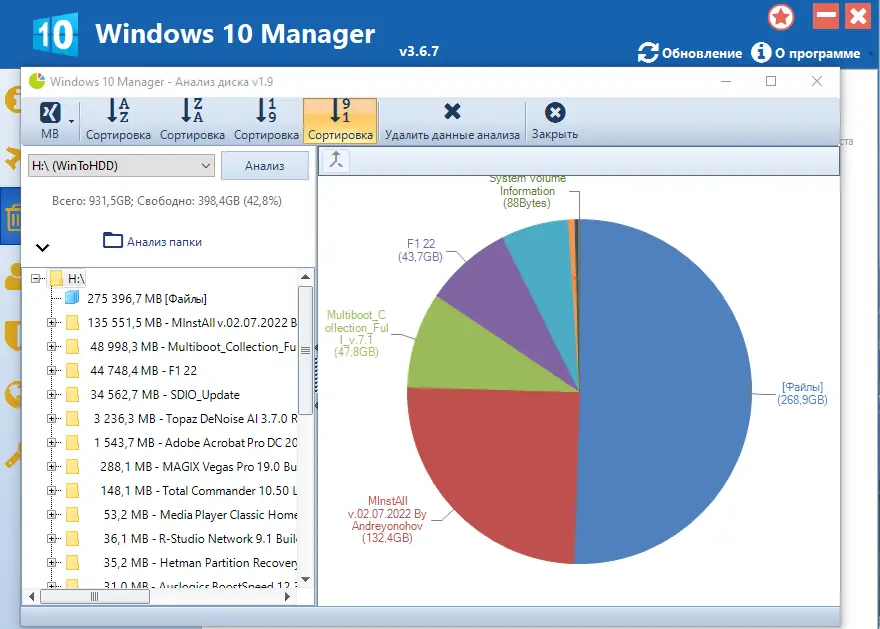Click the Windows 10 Manager logo

[55, 35]
